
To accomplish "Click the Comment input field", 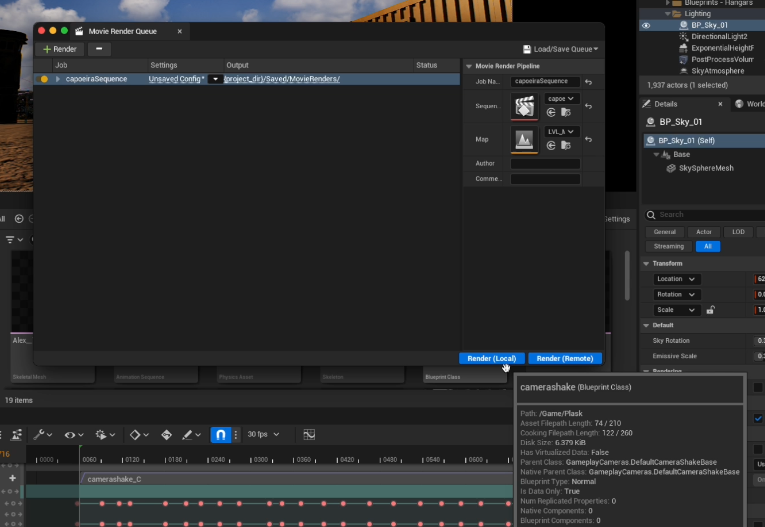I will point(545,179).
